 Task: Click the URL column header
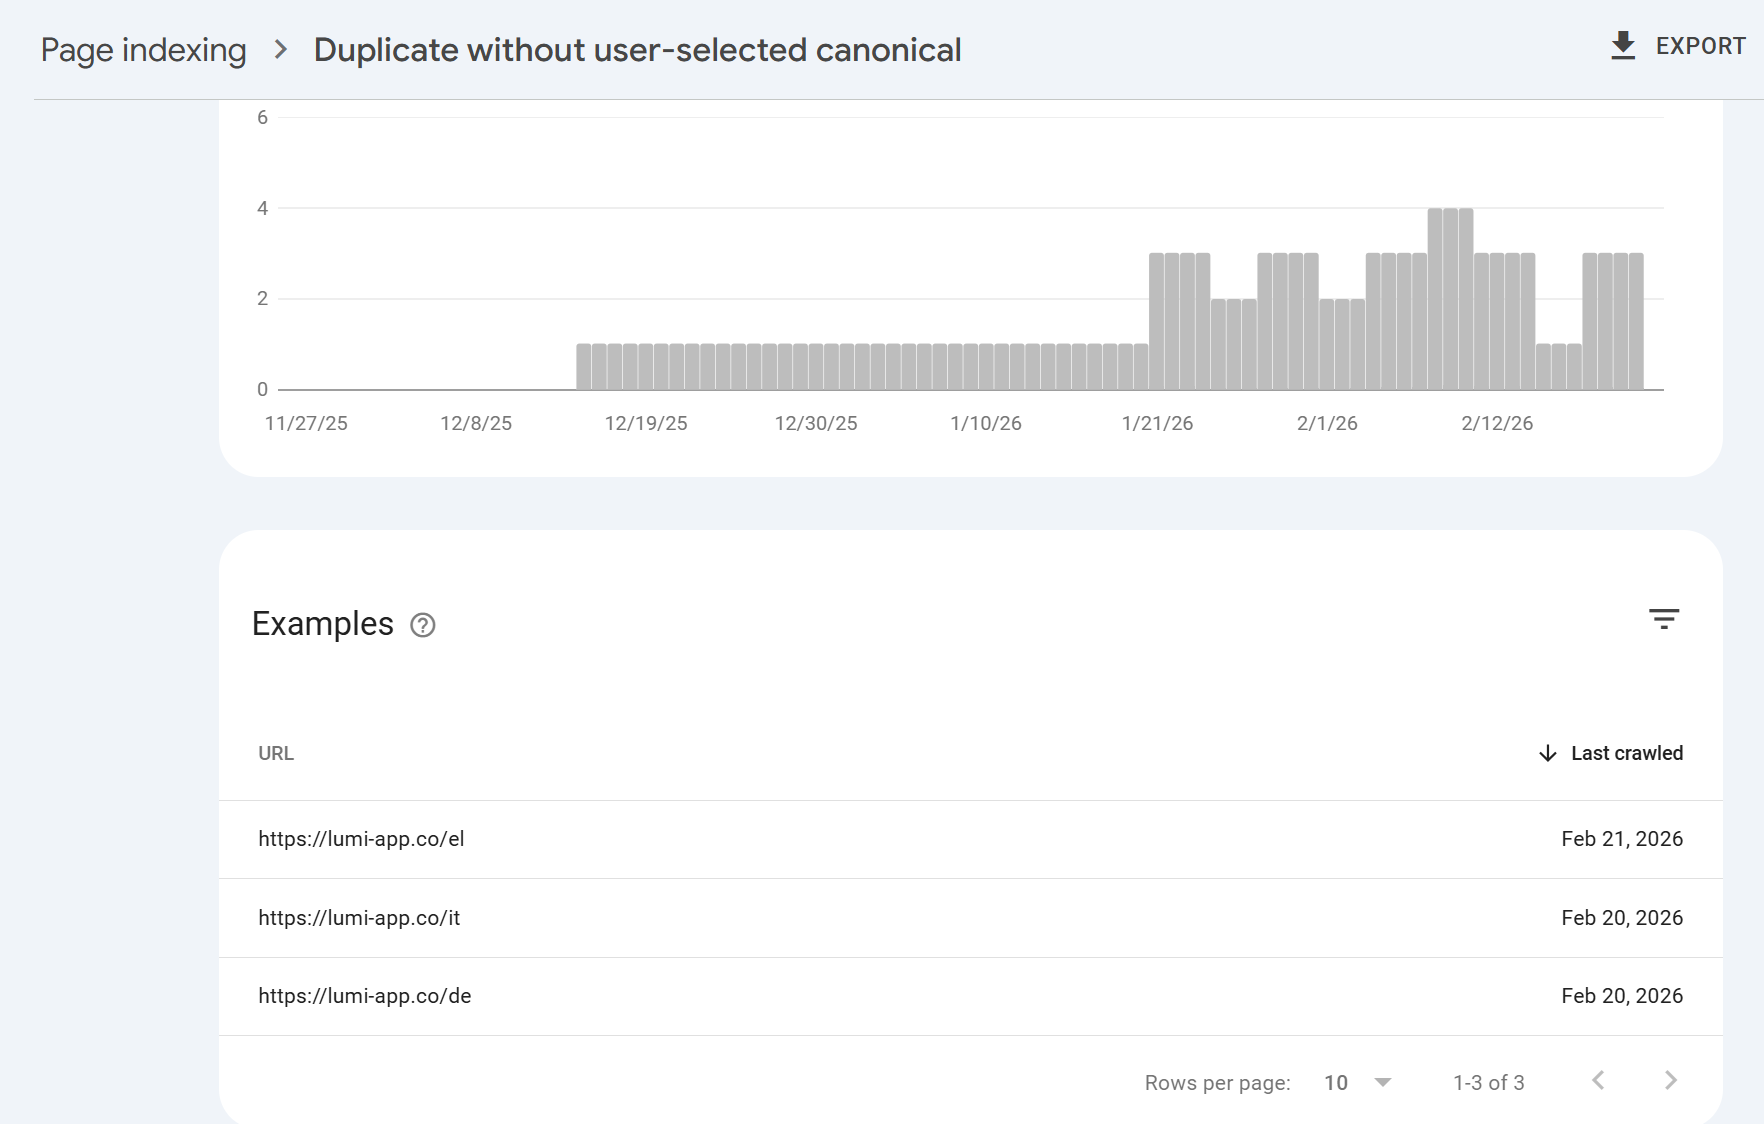pyautogui.click(x=276, y=753)
